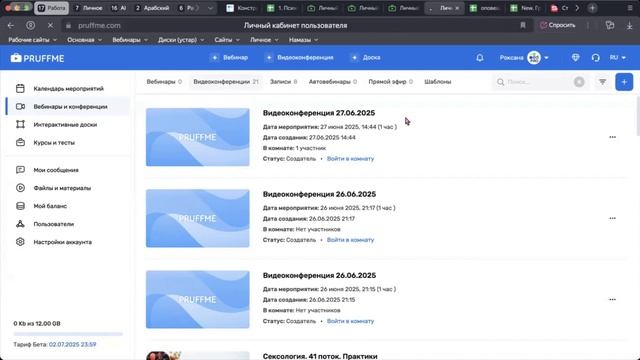640x360 pixels.
Task: Create a new Видеоконференция from header
Action: [300, 58]
